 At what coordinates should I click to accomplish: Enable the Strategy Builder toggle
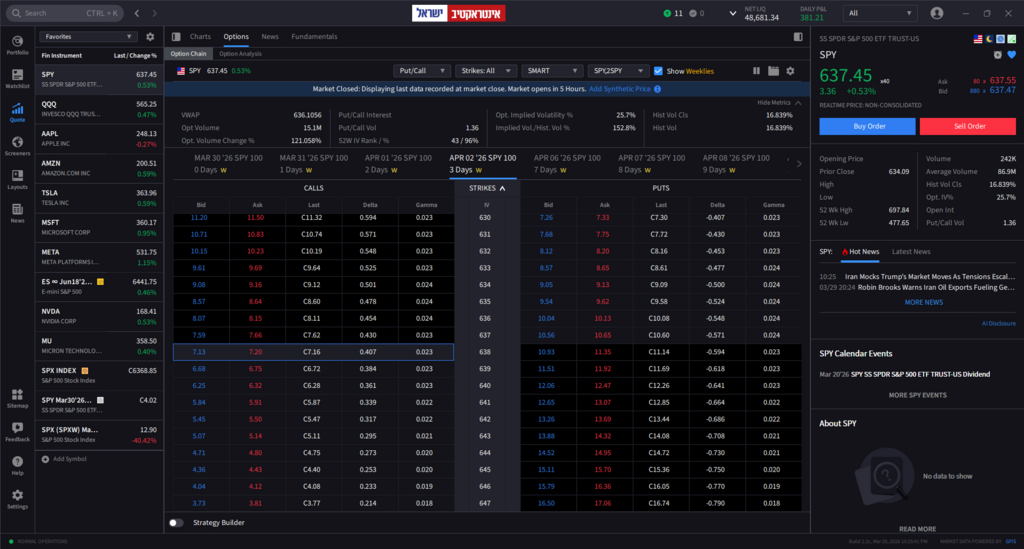[176, 522]
